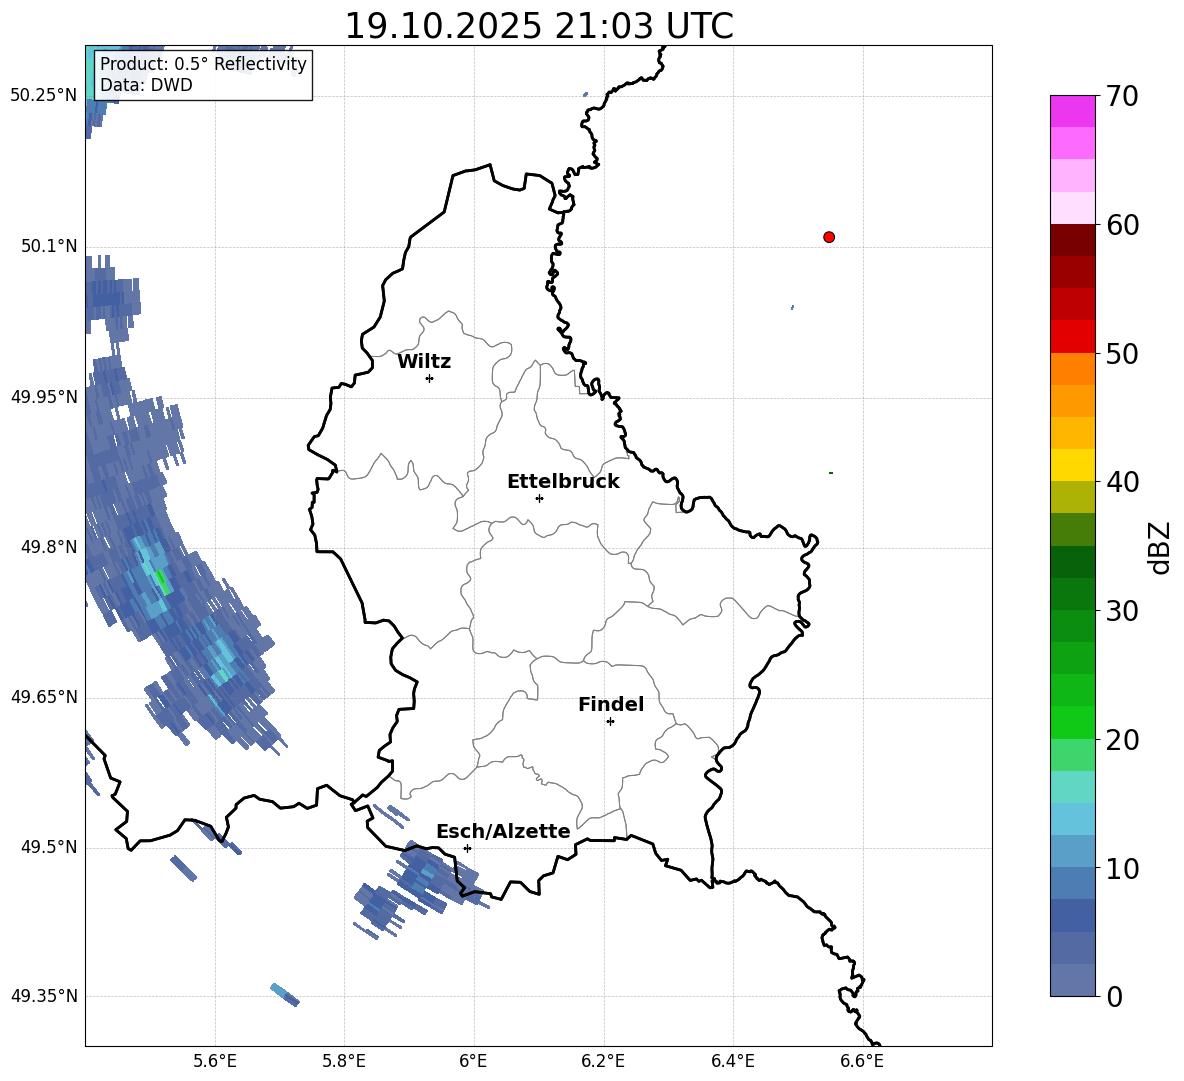Click the green high-reflectivity core near 49.8°N

(x=162, y=581)
